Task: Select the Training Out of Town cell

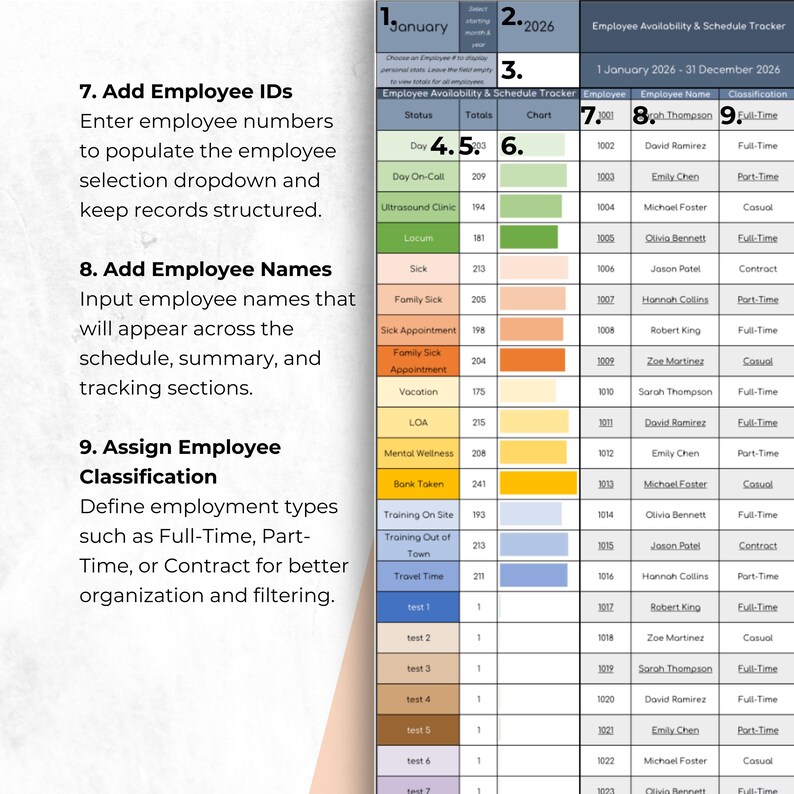Action: click(x=418, y=545)
